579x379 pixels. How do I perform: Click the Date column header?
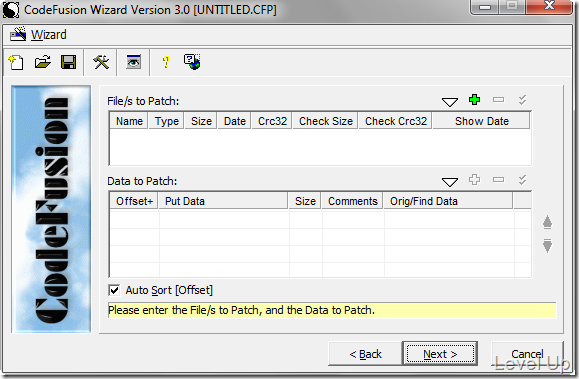tap(234, 121)
